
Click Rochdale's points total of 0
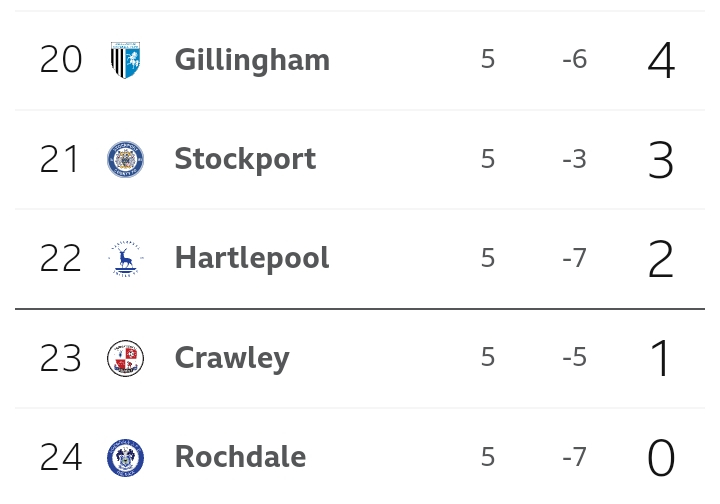coord(661,458)
